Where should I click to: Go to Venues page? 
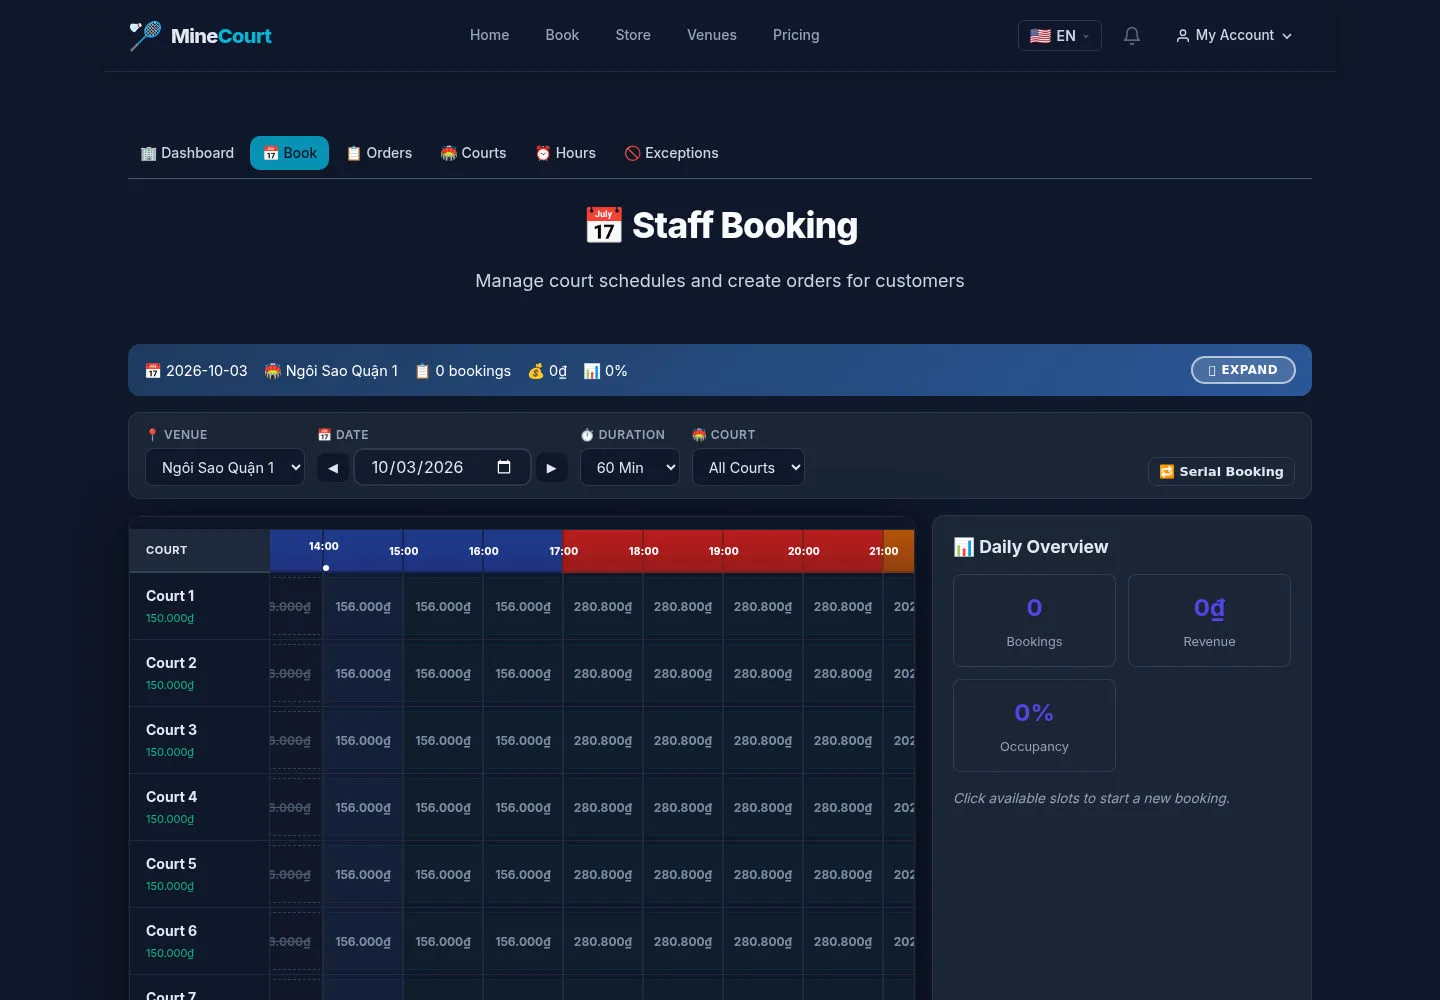[x=712, y=35]
